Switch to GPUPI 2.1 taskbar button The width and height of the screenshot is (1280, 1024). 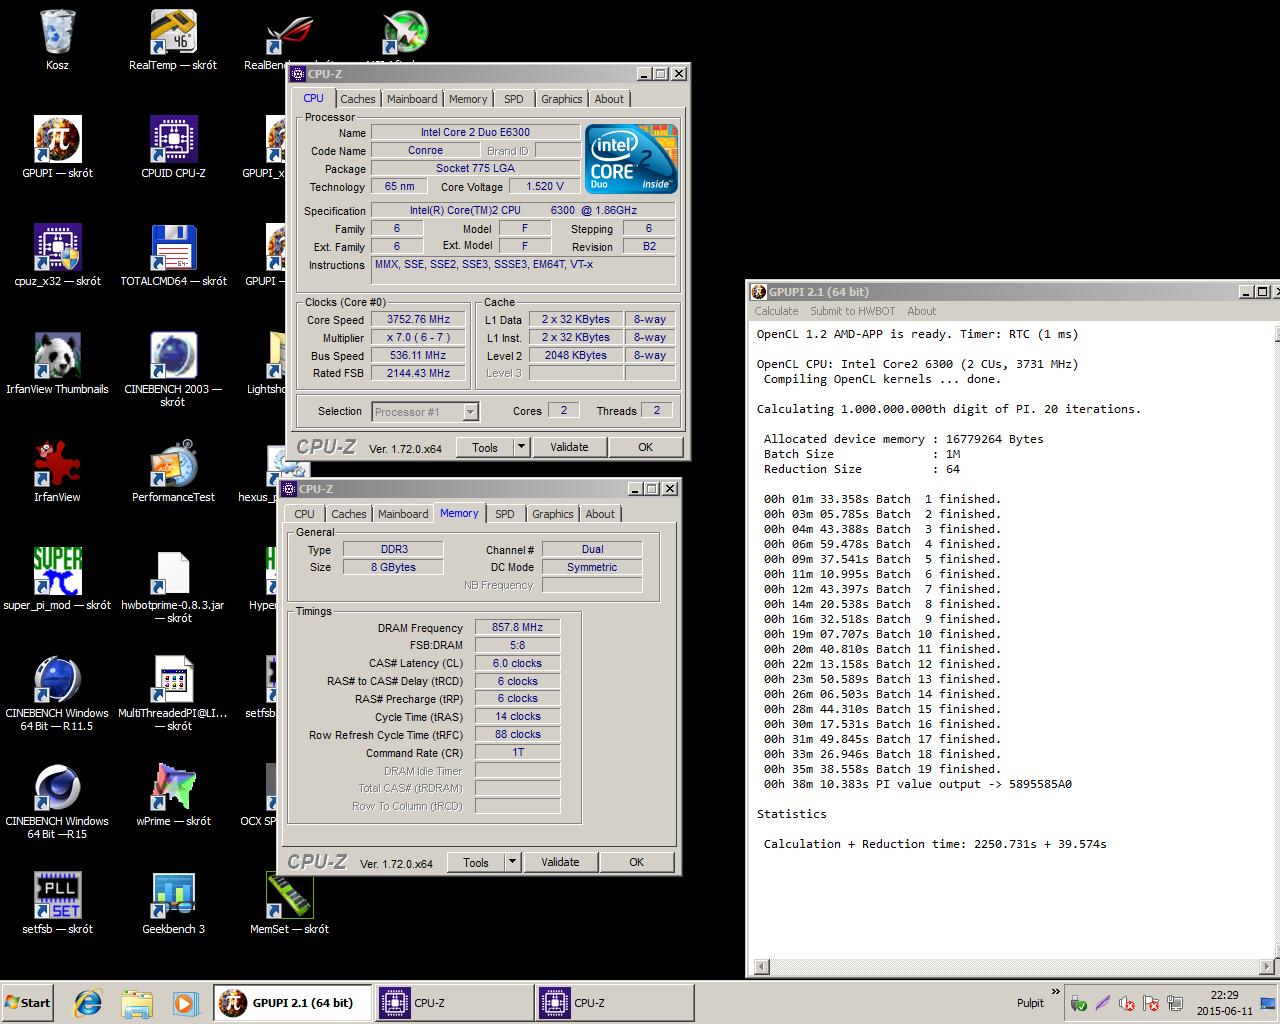tap(291, 1003)
